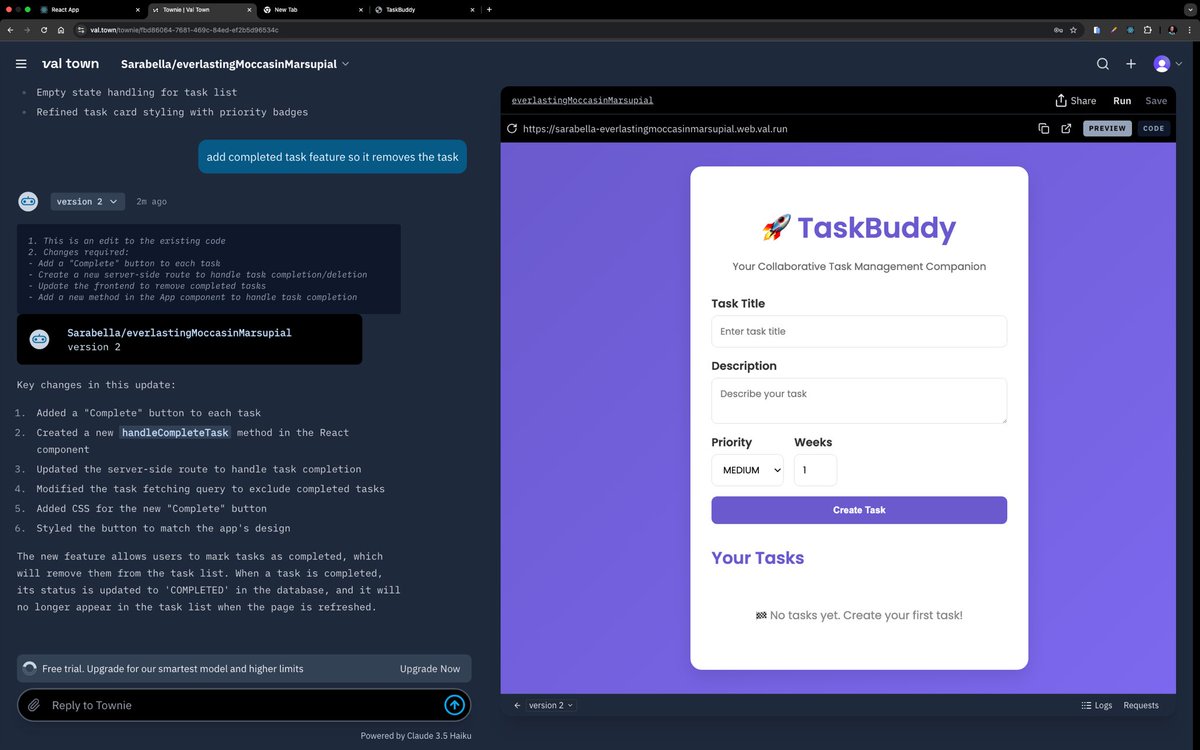The height and width of the screenshot is (750, 1200).
Task: Click the Create Task button
Action: point(859,510)
